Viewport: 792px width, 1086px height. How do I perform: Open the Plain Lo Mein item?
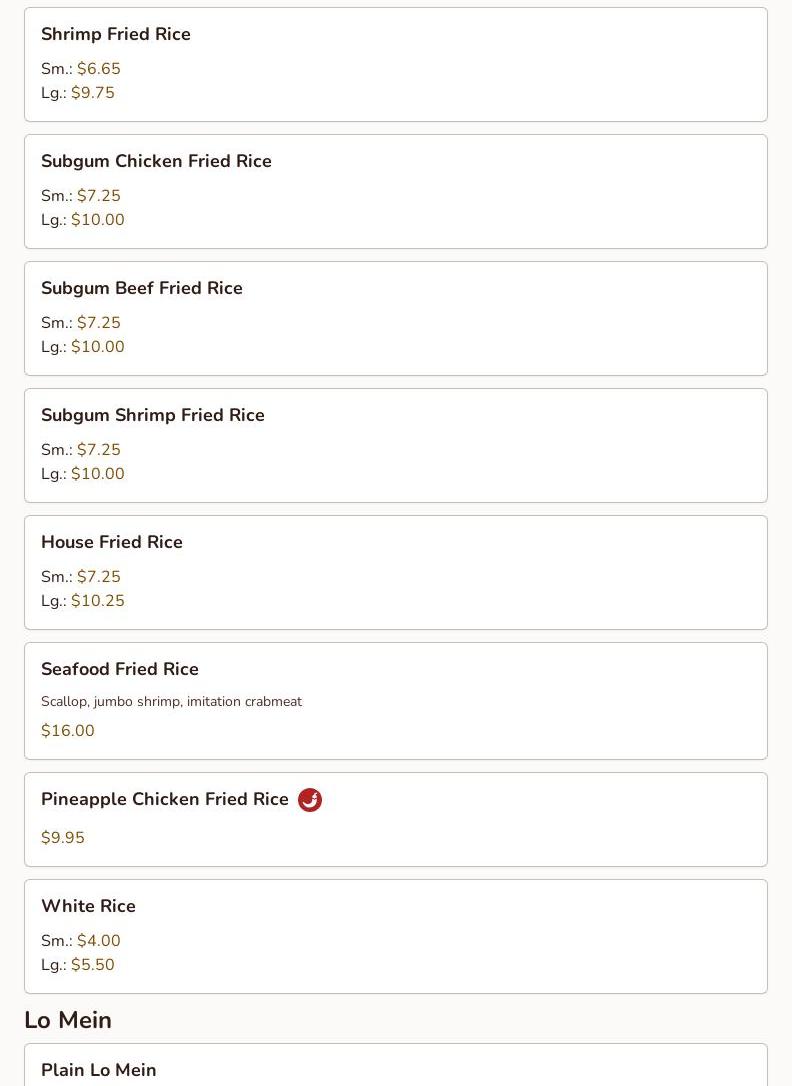[99, 1069]
